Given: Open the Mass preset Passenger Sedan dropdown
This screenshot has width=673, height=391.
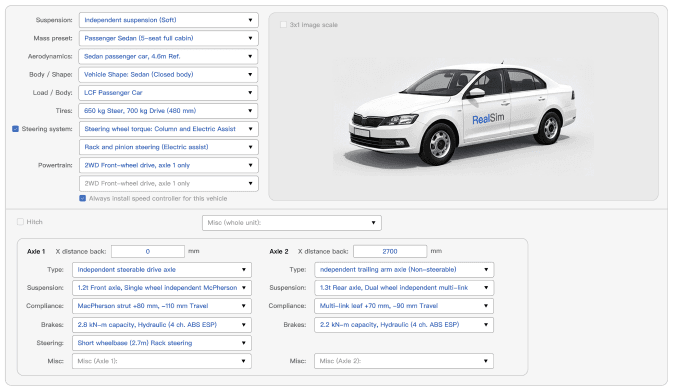Looking at the screenshot, I should (x=168, y=38).
